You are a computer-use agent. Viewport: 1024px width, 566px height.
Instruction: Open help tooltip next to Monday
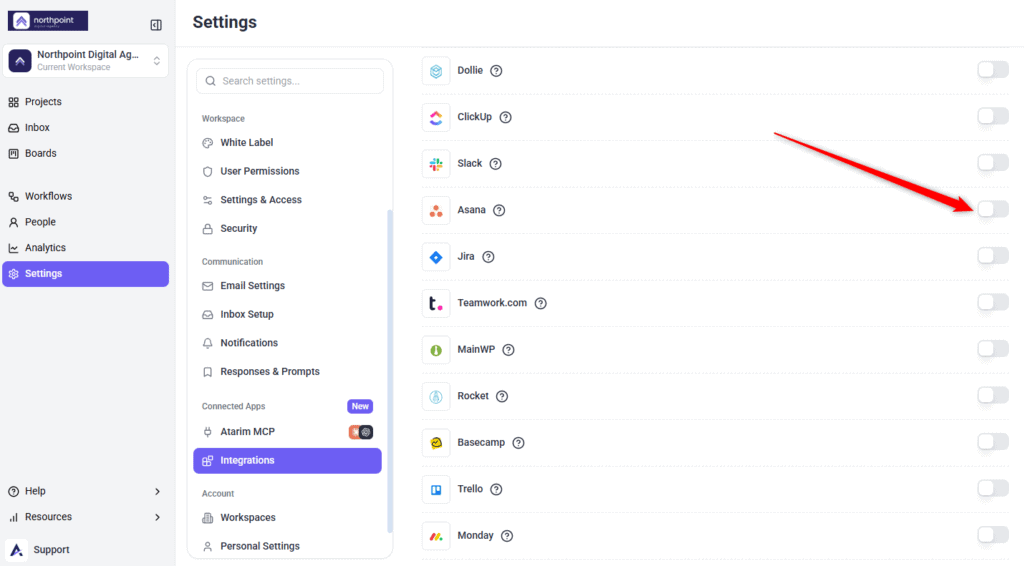tap(507, 536)
